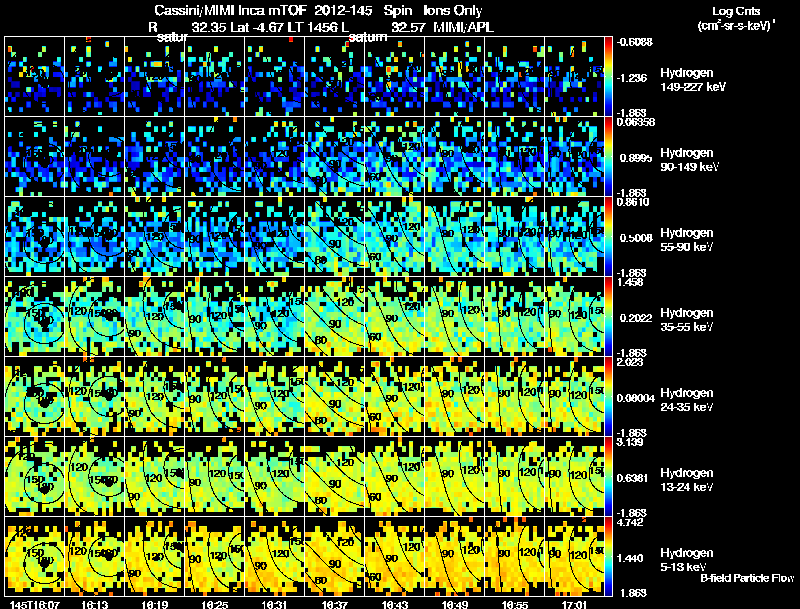Click the 16:31 time label
Viewport: 800px width, 609px height.
coord(274,604)
